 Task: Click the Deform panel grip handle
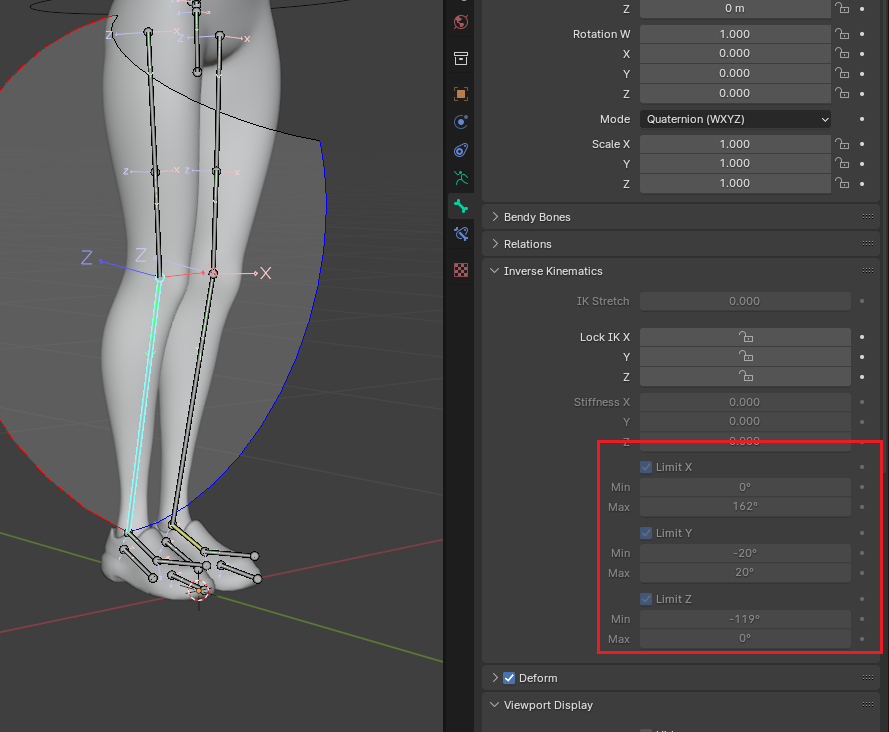coord(867,678)
